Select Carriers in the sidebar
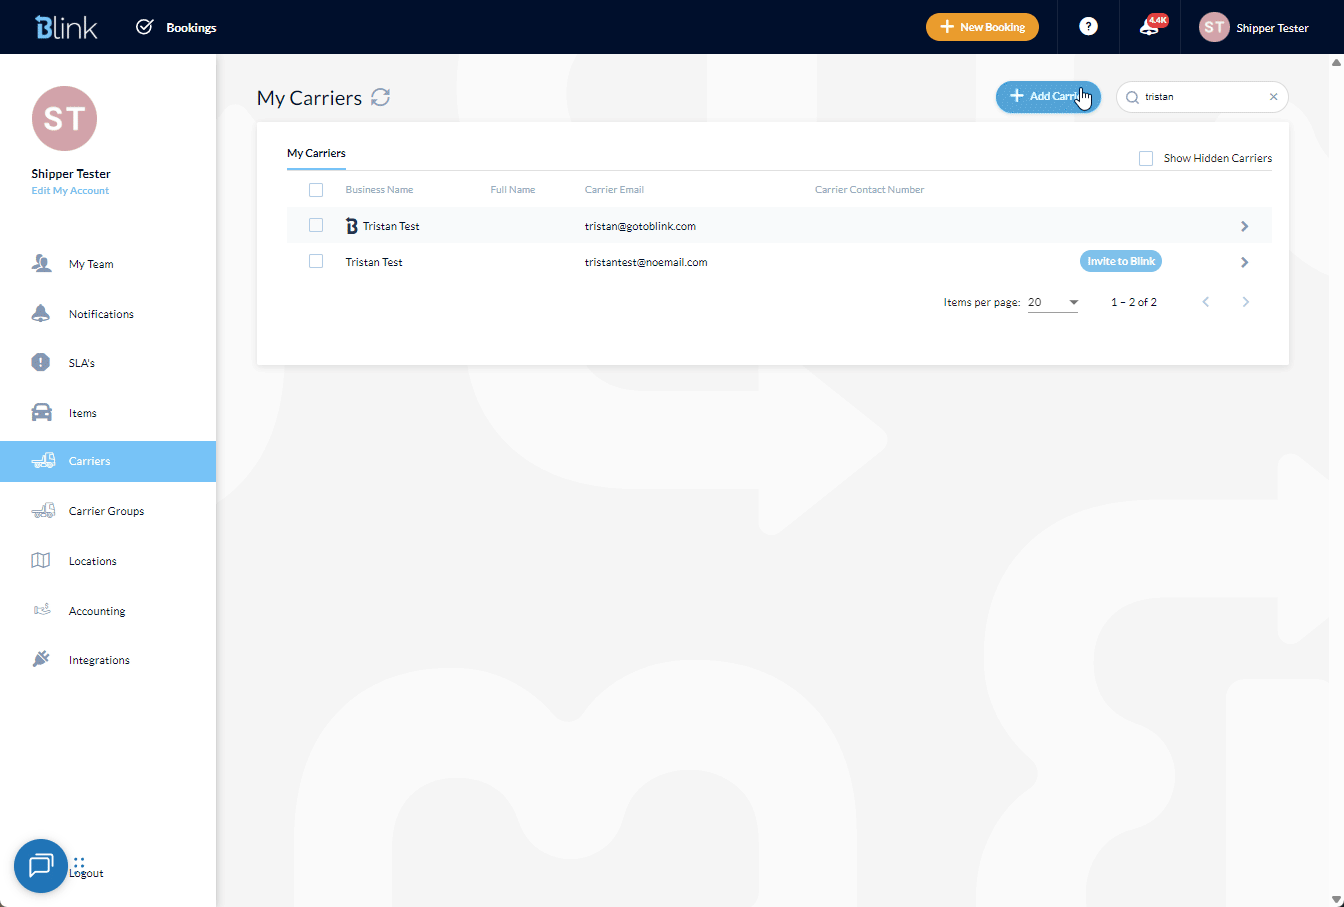The width and height of the screenshot is (1344, 907). pyautogui.click(x=108, y=461)
